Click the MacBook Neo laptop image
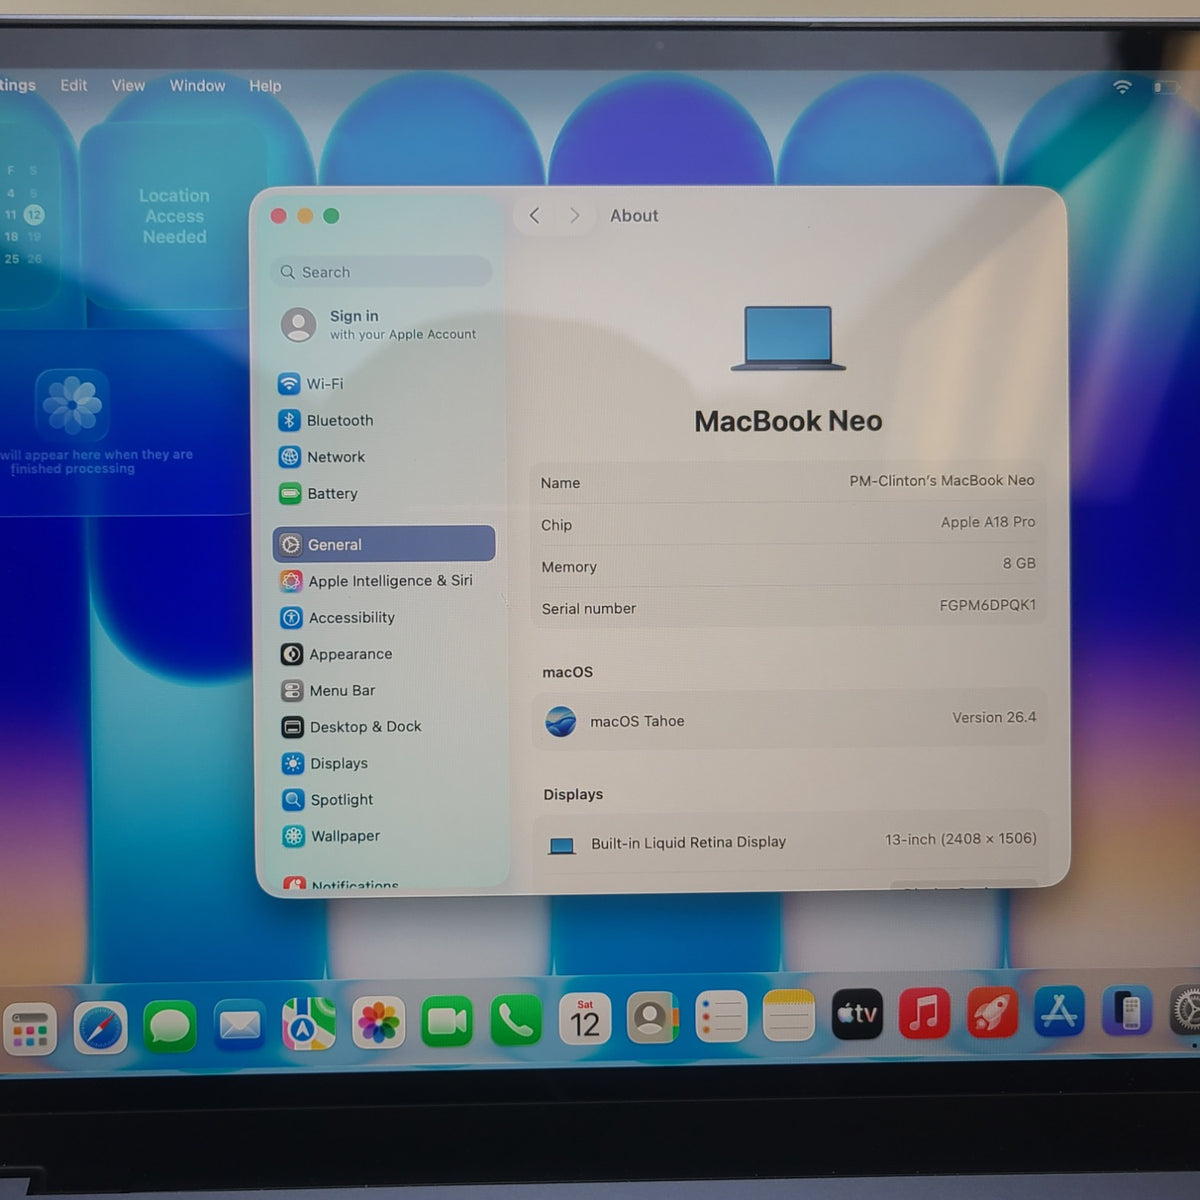Image resolution: width=1200 pixels, height=1200 pixels. point(788,339)
